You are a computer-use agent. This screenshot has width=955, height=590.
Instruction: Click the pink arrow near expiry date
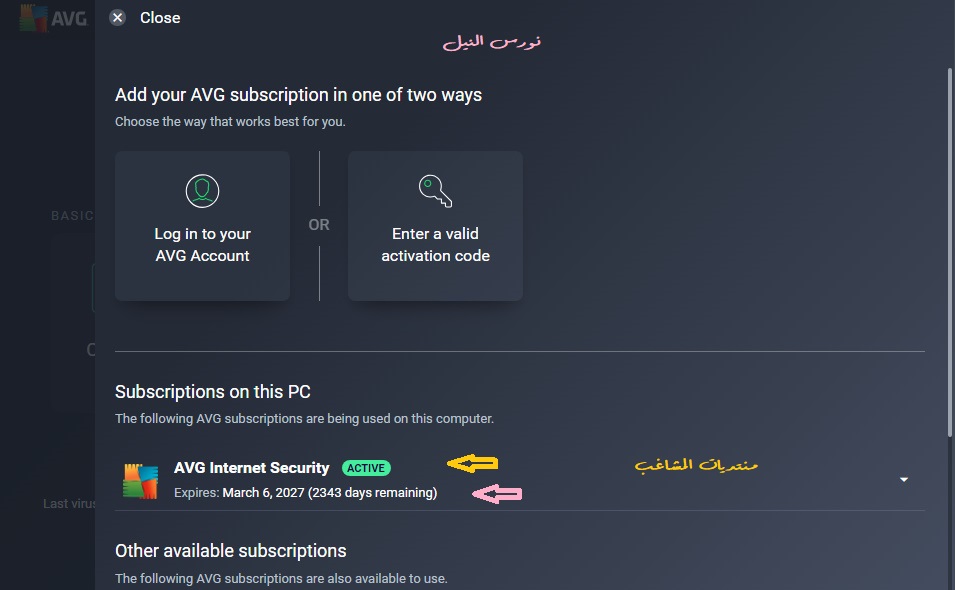tap(497, 492)
